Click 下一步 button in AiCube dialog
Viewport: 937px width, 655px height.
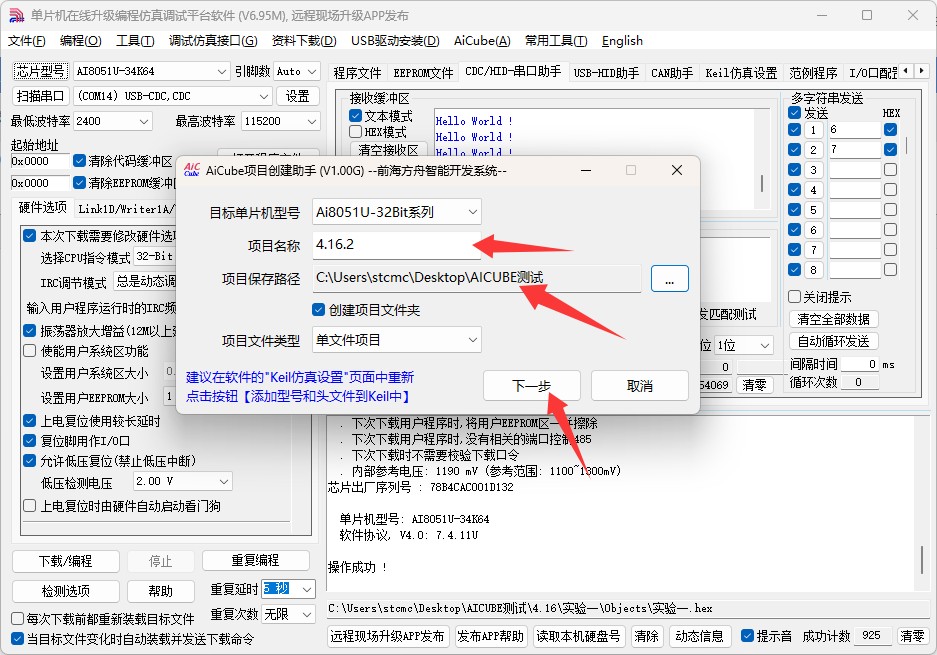[x=531, y=385]
